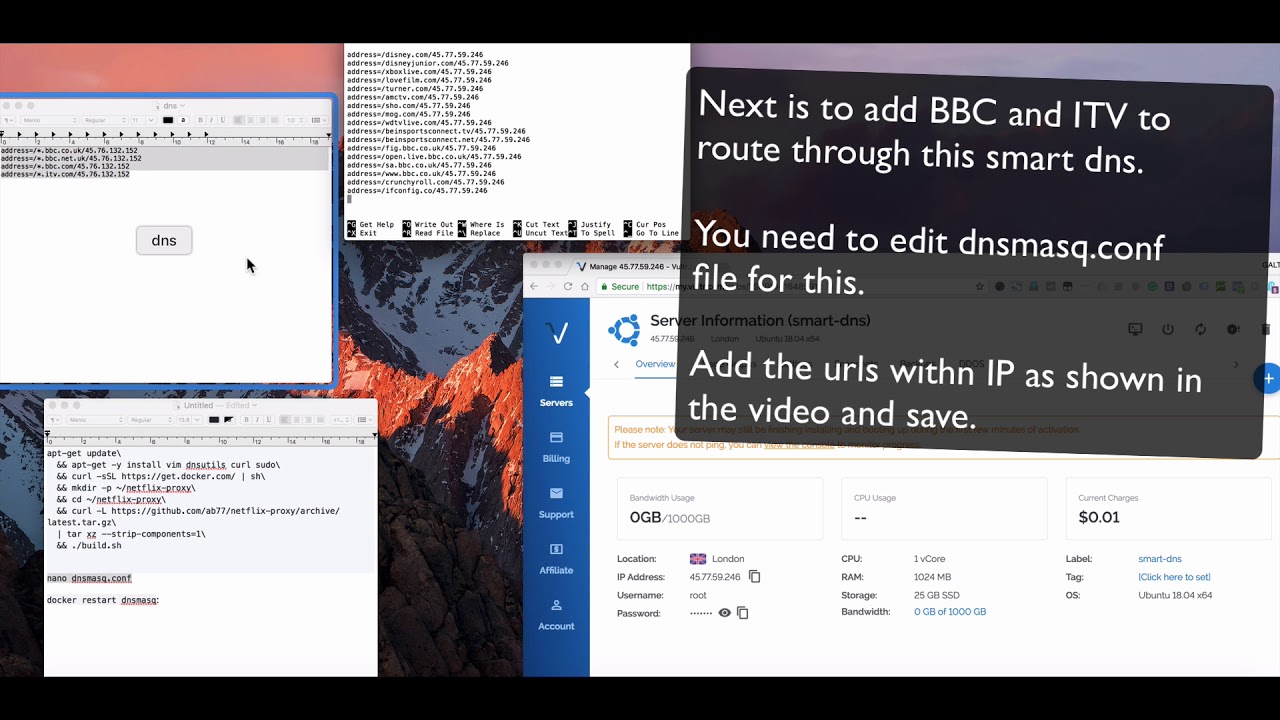Bookmark the page with the star icon
Viewport: 1280px width, 720px height.
tap(980, 286)
